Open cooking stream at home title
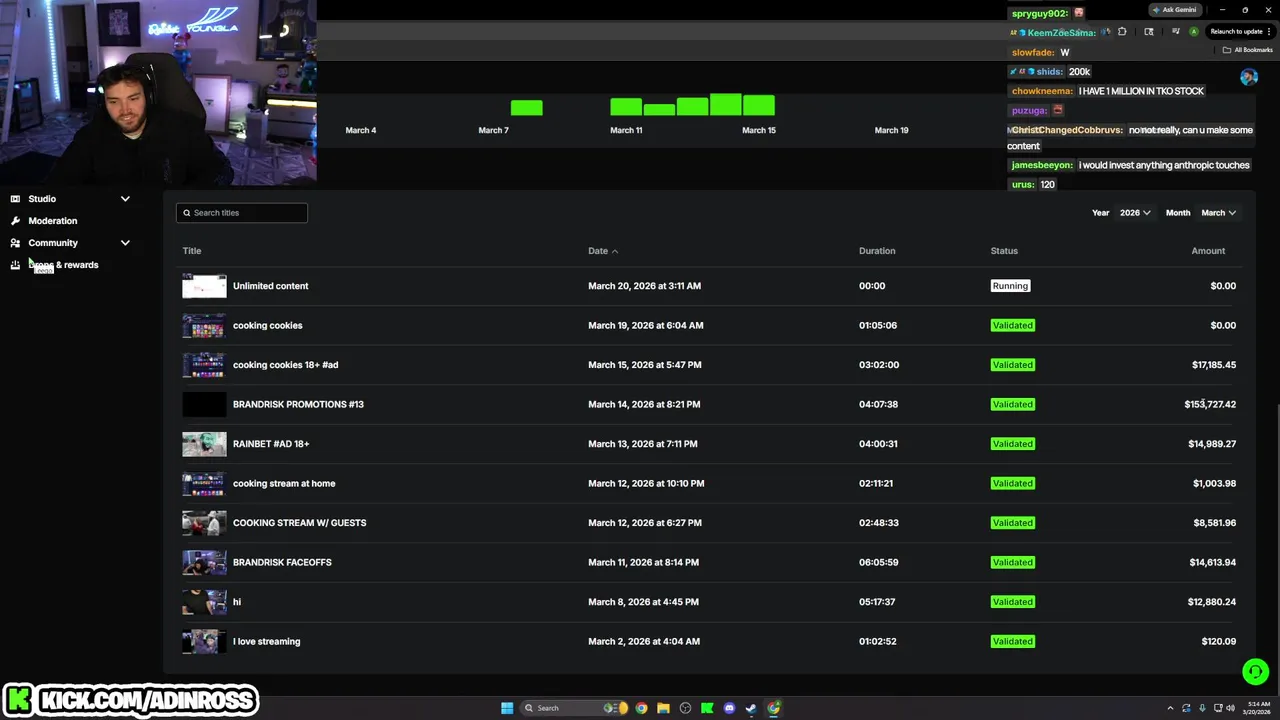Image resolution: width=1280 pixels, height=720 pixels. click(x=284, y=483)
